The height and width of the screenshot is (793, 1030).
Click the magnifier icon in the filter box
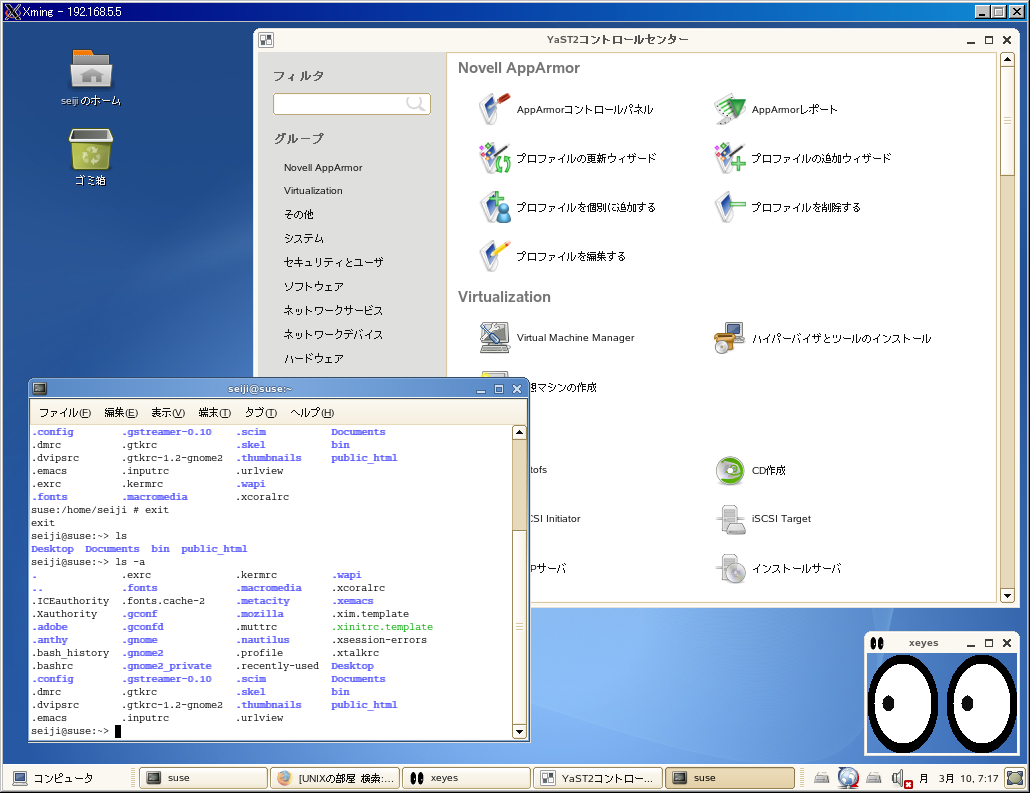pos(415,103)
